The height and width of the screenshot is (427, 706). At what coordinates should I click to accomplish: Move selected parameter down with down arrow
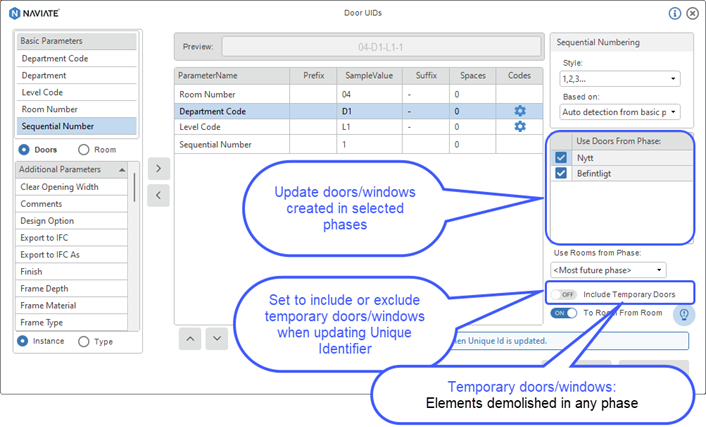217,339
